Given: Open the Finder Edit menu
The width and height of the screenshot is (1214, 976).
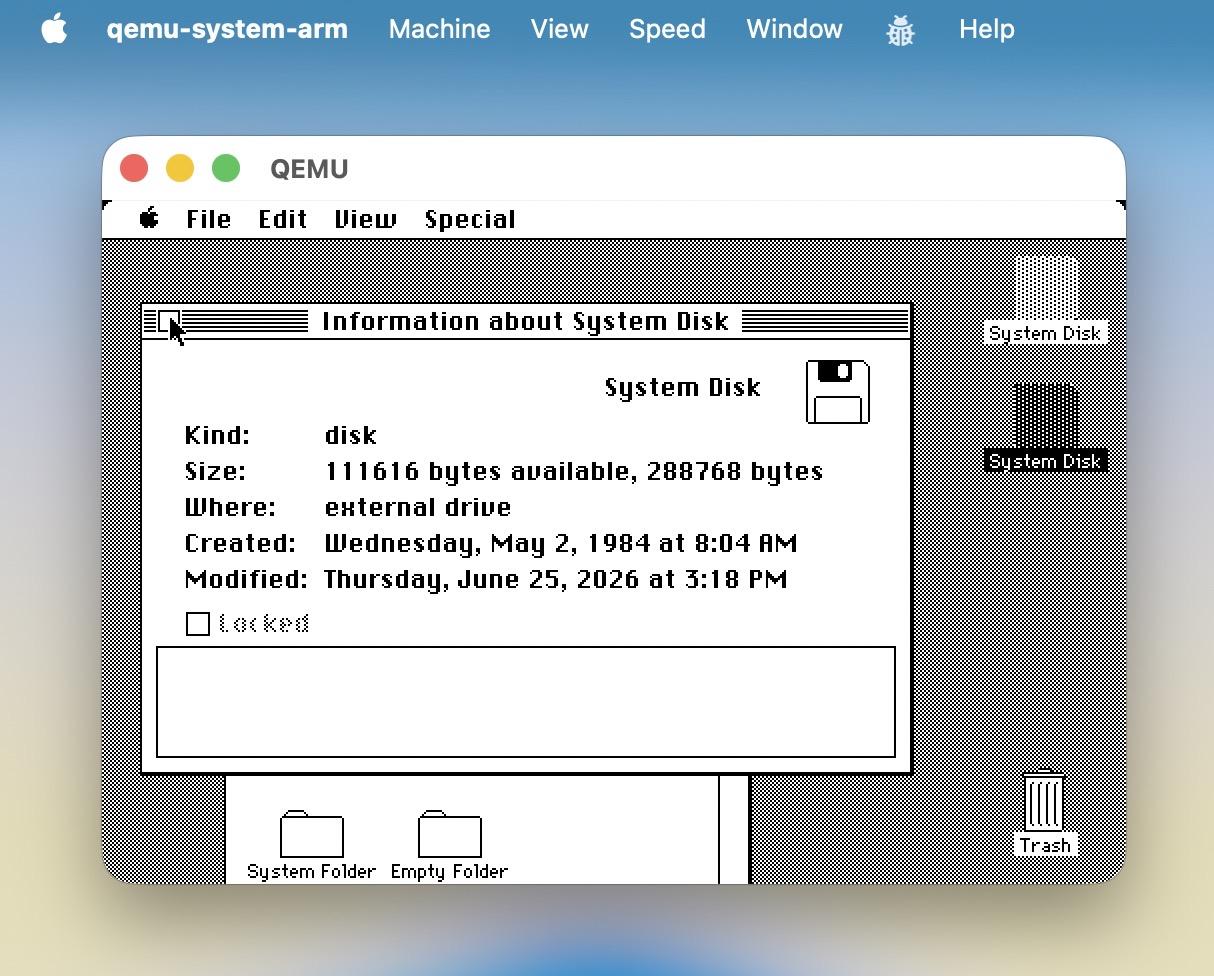Looking at the screenshot, I should (x=282, y=220).
